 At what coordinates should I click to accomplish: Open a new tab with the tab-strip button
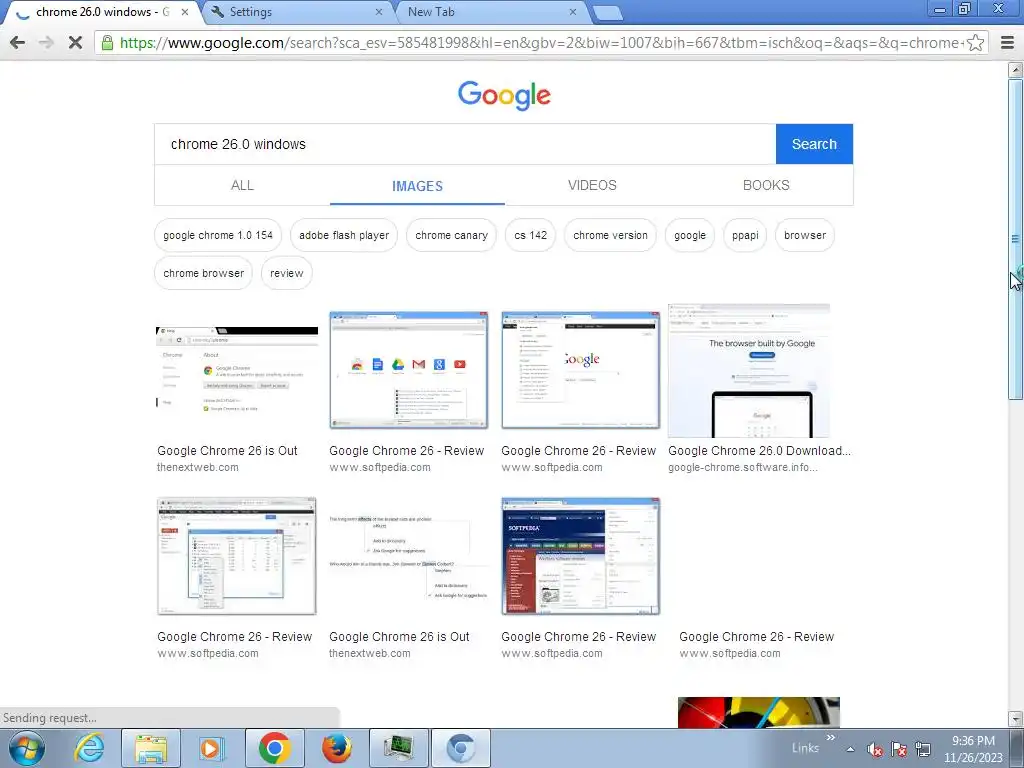tap(607, 12)
